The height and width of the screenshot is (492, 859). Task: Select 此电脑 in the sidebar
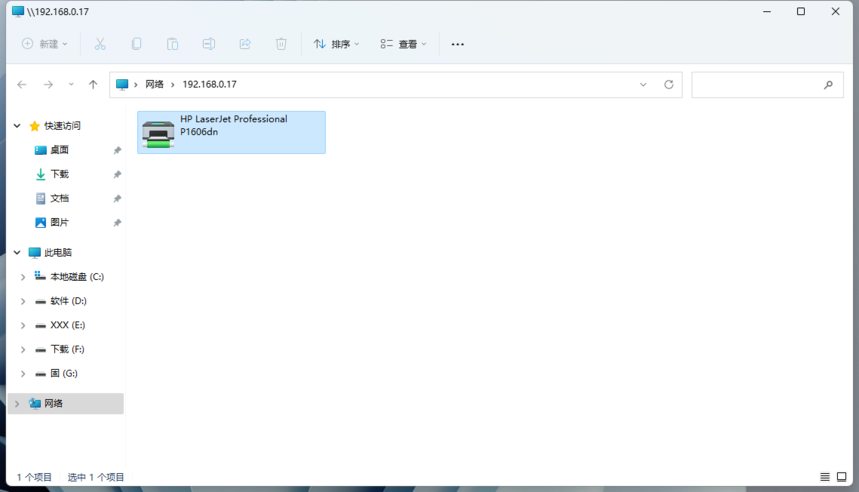(58, 253)
